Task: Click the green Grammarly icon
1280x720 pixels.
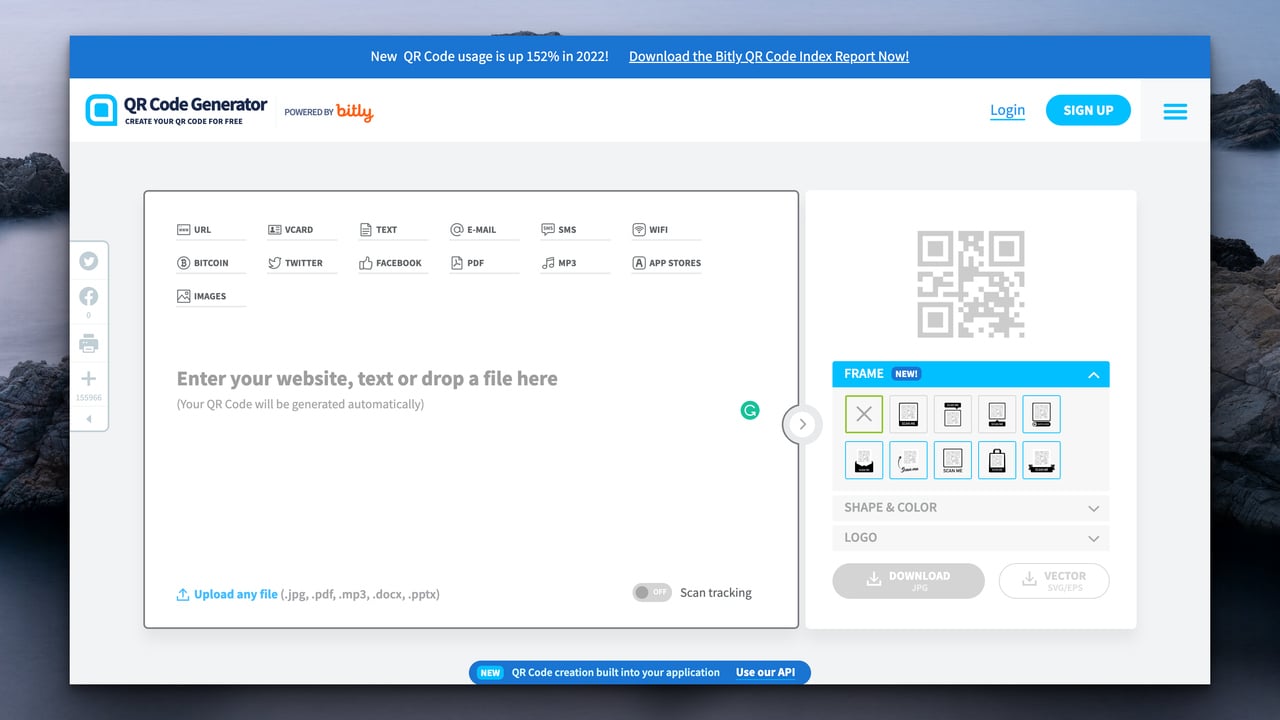Action: pyautogui.click(x=750, y=409)
